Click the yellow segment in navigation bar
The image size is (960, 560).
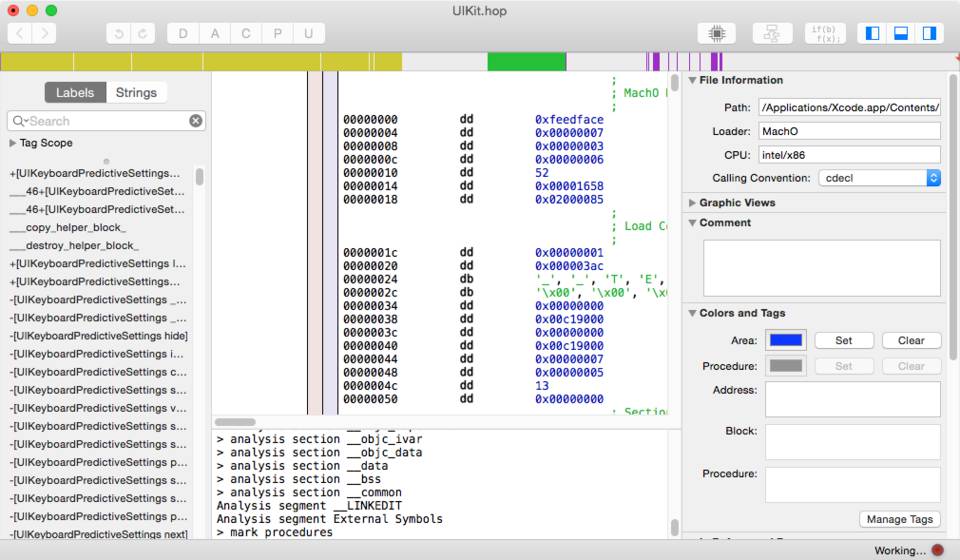[x=201, y=61]
